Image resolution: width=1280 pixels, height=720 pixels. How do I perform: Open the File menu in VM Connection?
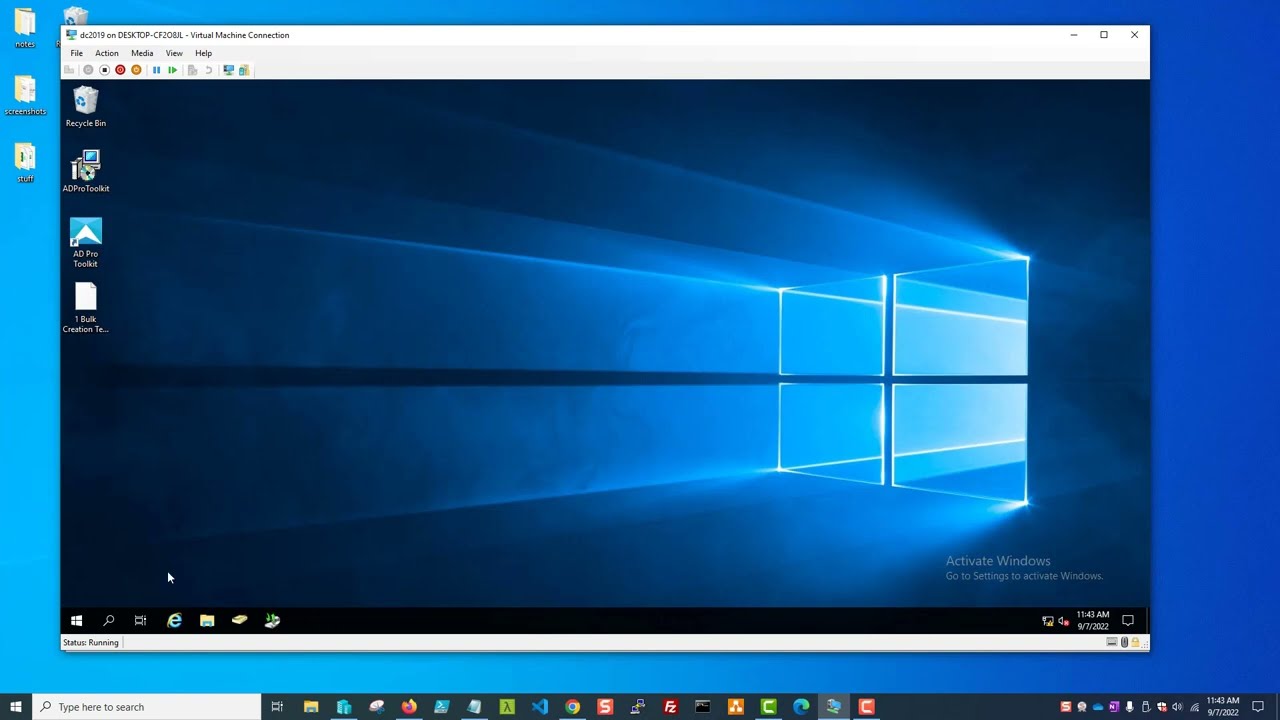(x=76, y=53)
